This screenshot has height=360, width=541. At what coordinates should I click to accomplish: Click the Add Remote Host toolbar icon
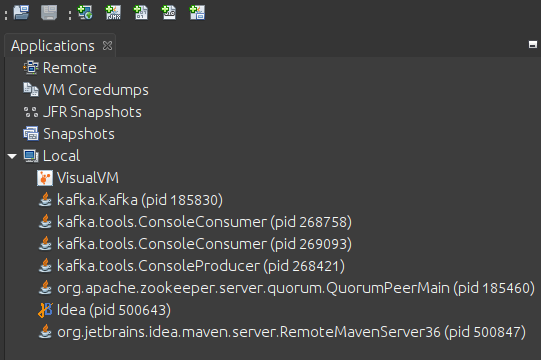coord(85,12)
